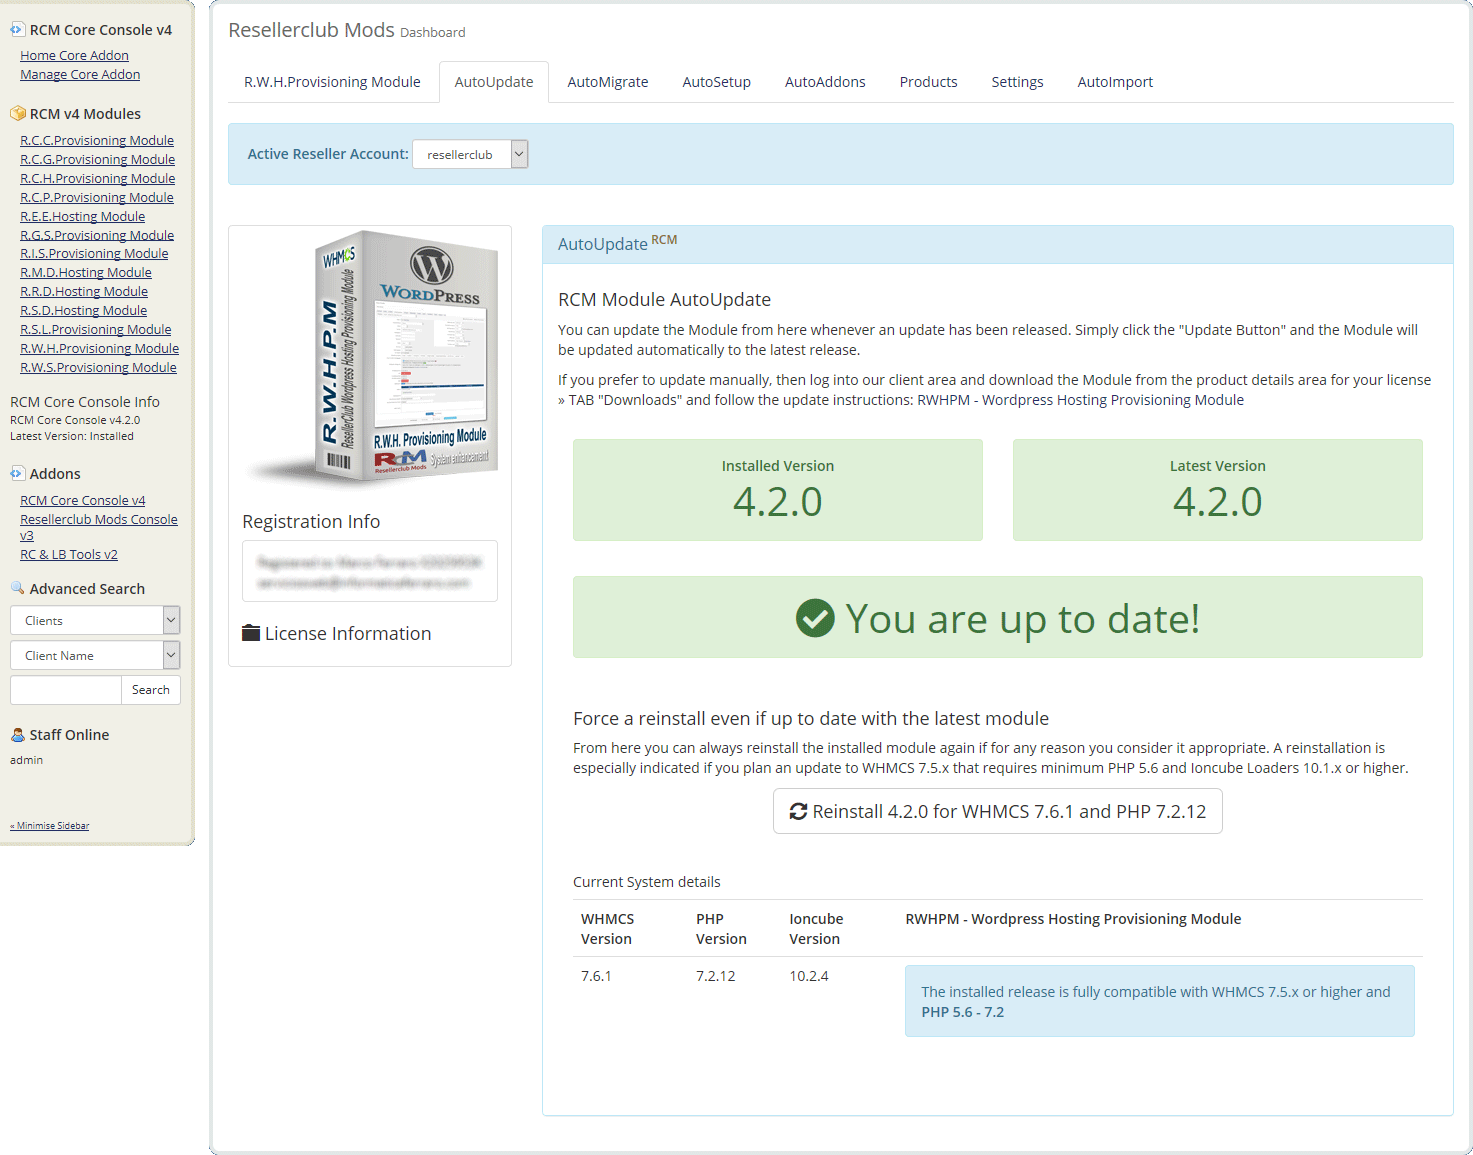Click the PHP version value 7.2.12

point(716,976)
